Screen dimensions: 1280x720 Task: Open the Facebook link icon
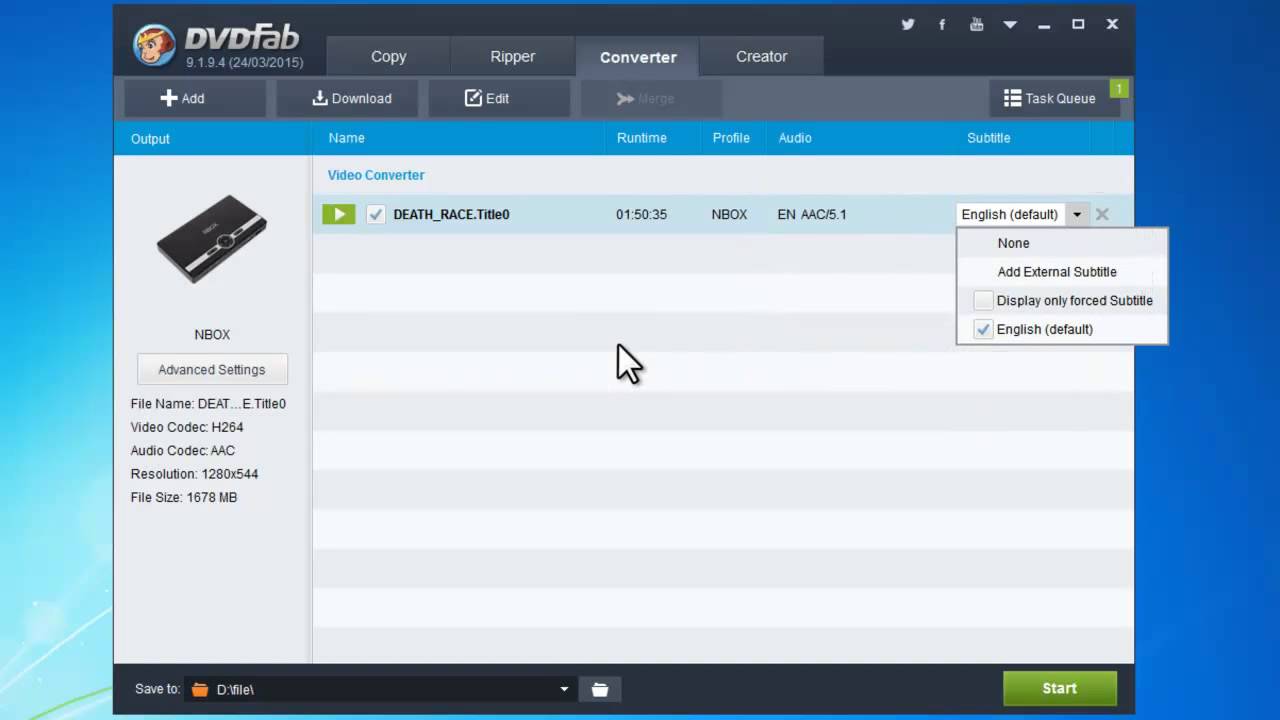point(942,25)
